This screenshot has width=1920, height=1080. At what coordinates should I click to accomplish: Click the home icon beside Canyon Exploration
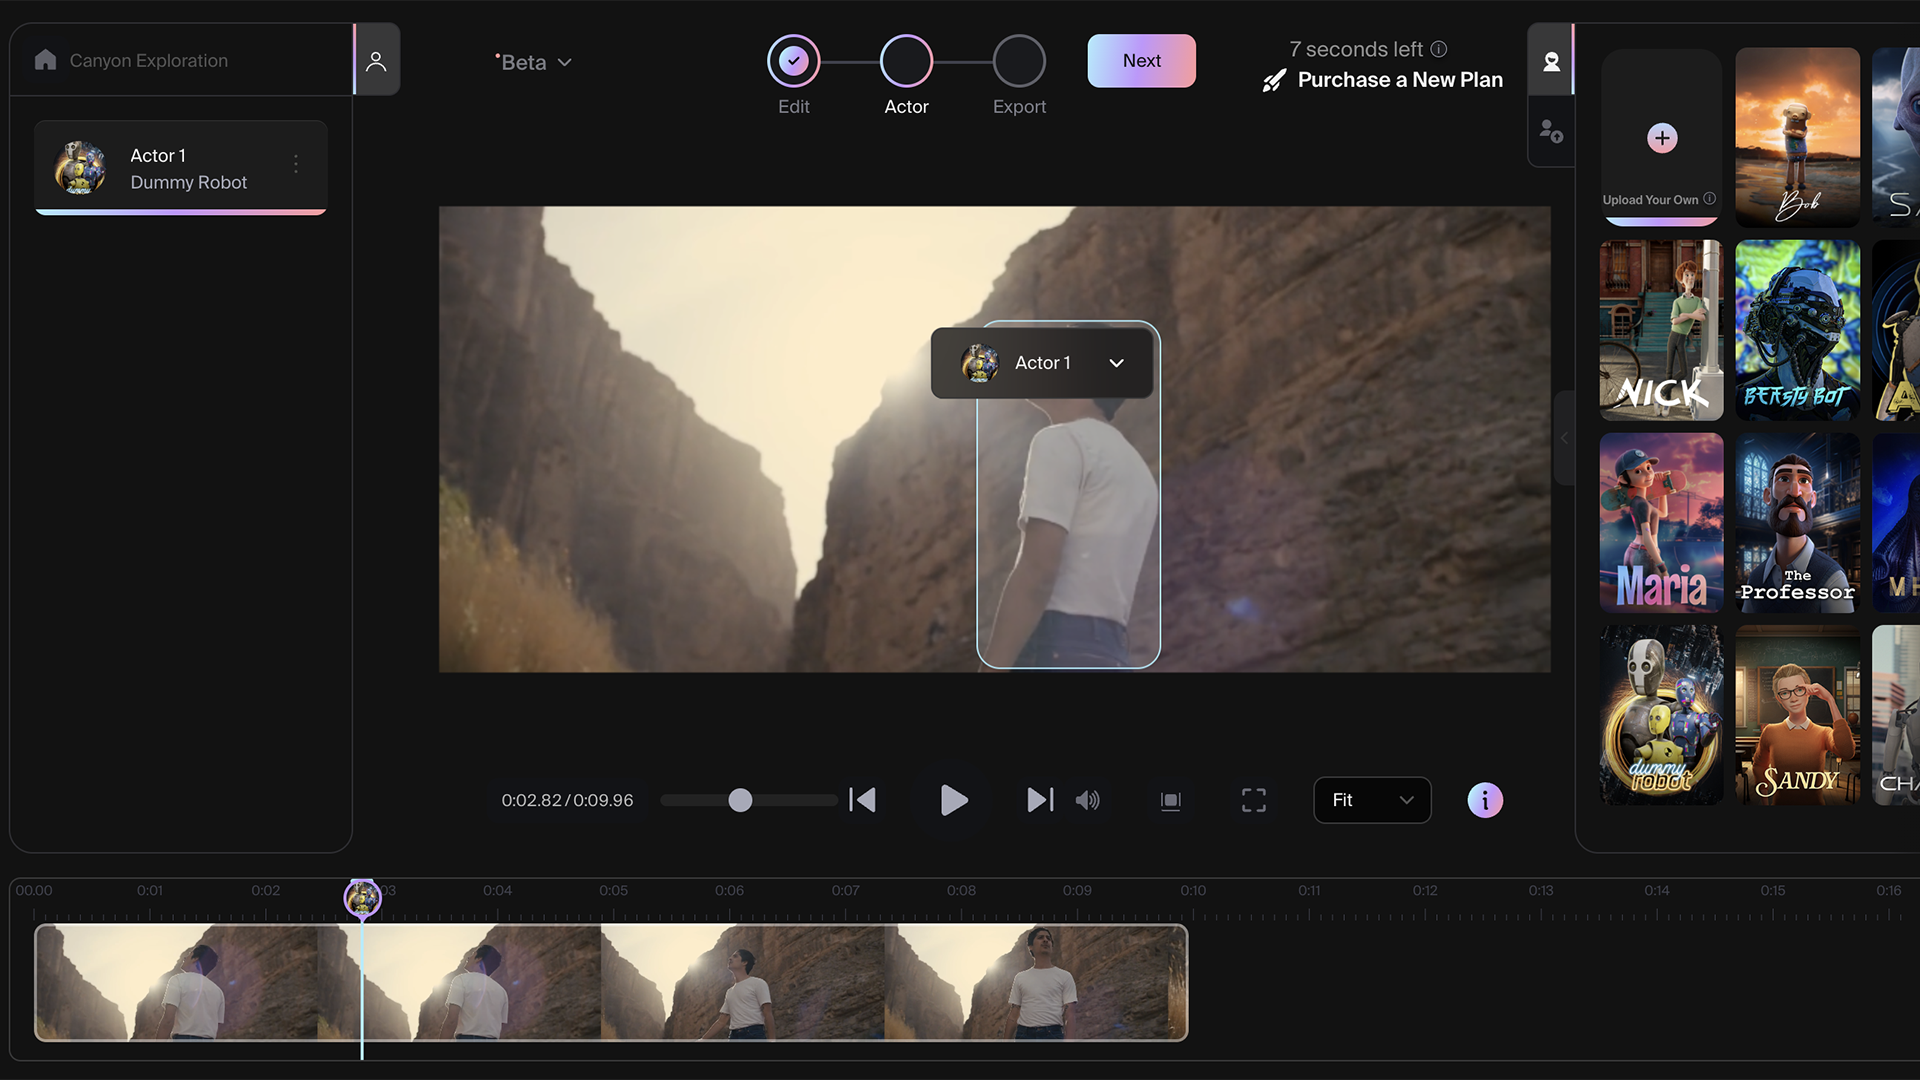click(x=45, y=60)
